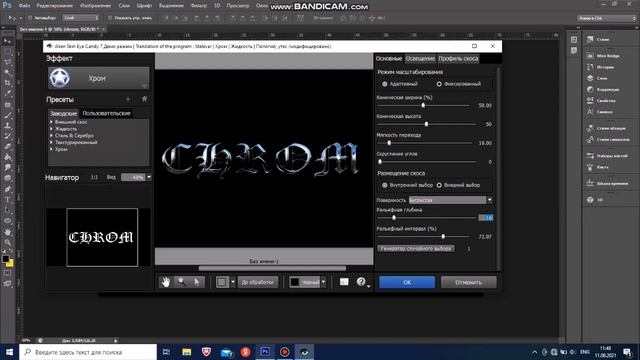This screenshot has height=360, width=640.
Task: Select the arrow pointer tool in plugin toolbar
Action: pyautogui.click(x=197, y=282)
